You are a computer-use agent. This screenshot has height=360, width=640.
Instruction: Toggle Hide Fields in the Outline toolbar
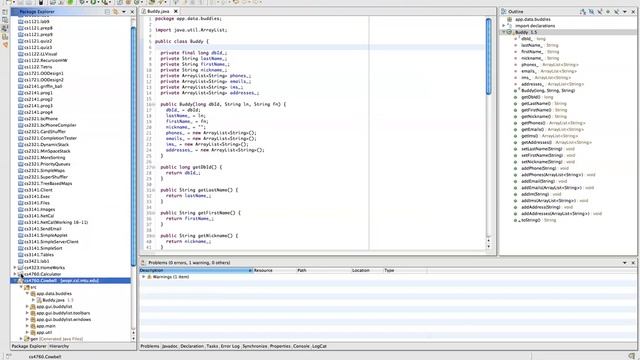(591, 12)
